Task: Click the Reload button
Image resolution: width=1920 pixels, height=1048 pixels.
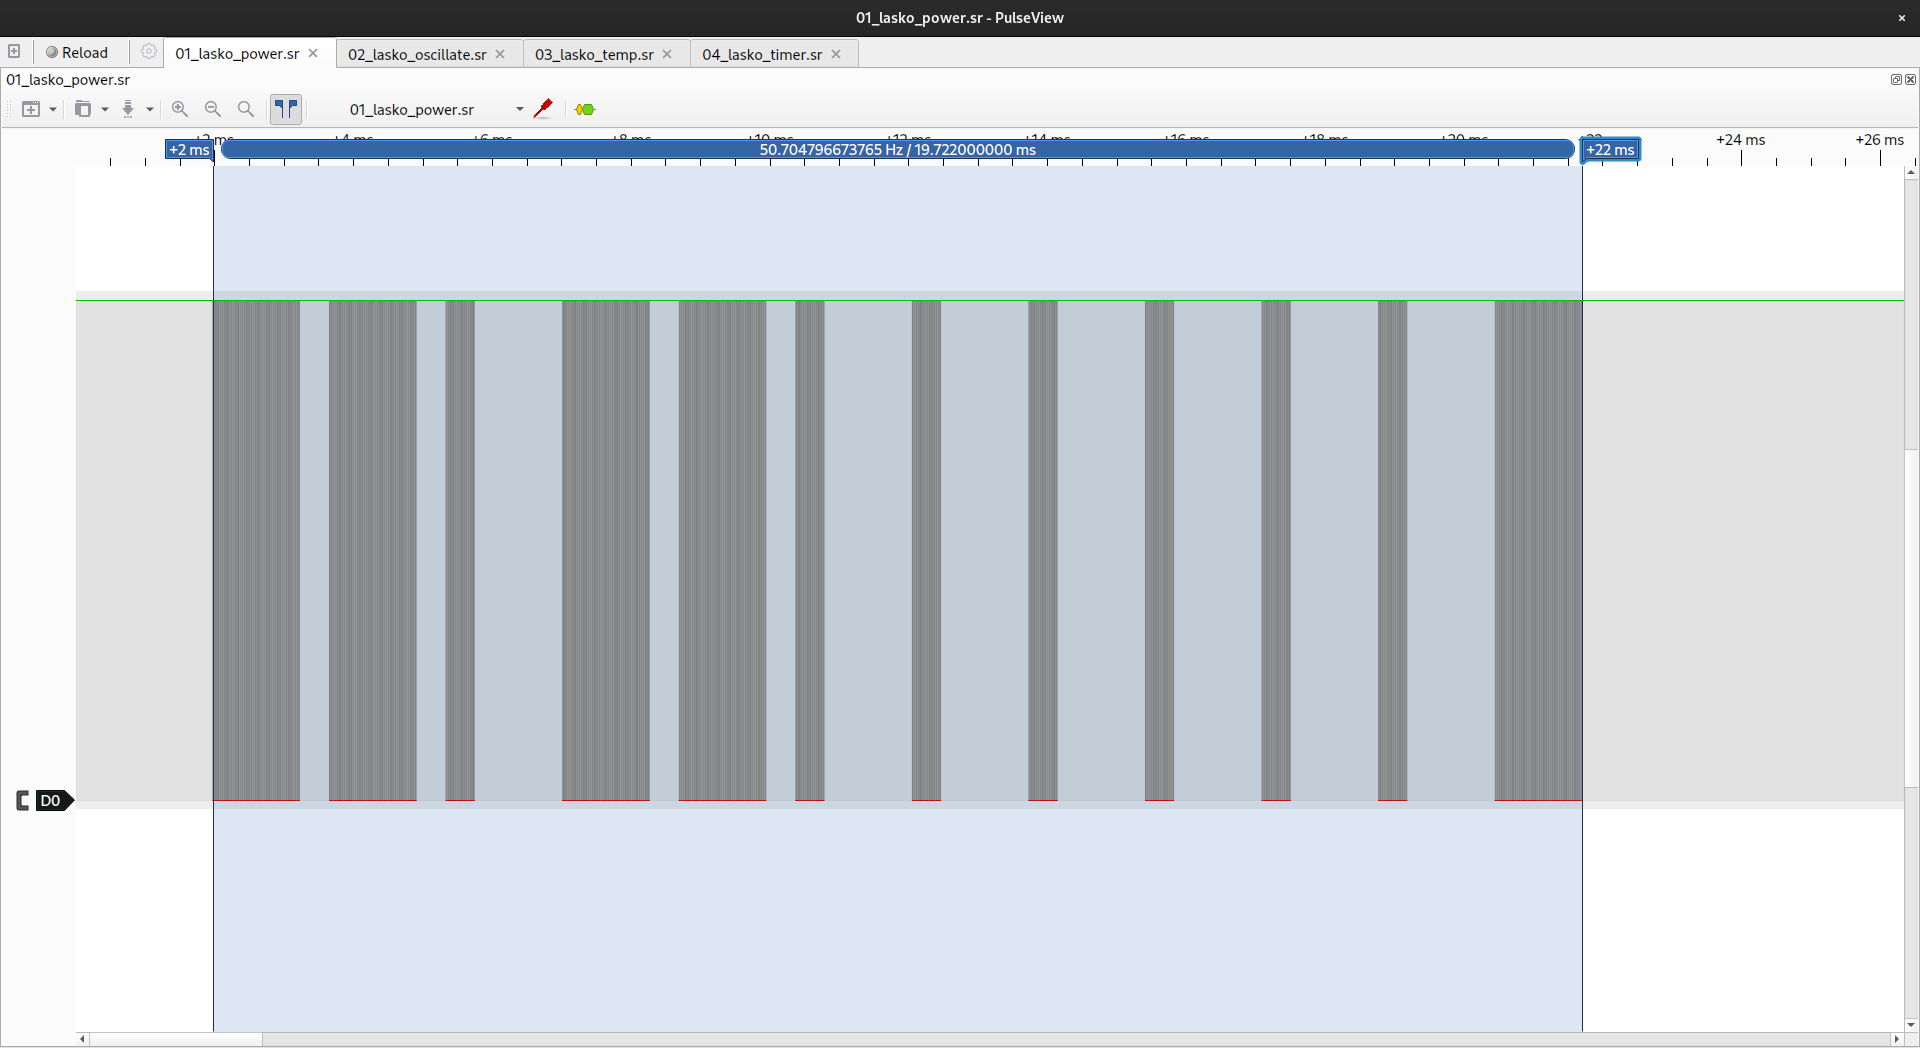Action: 77,53
